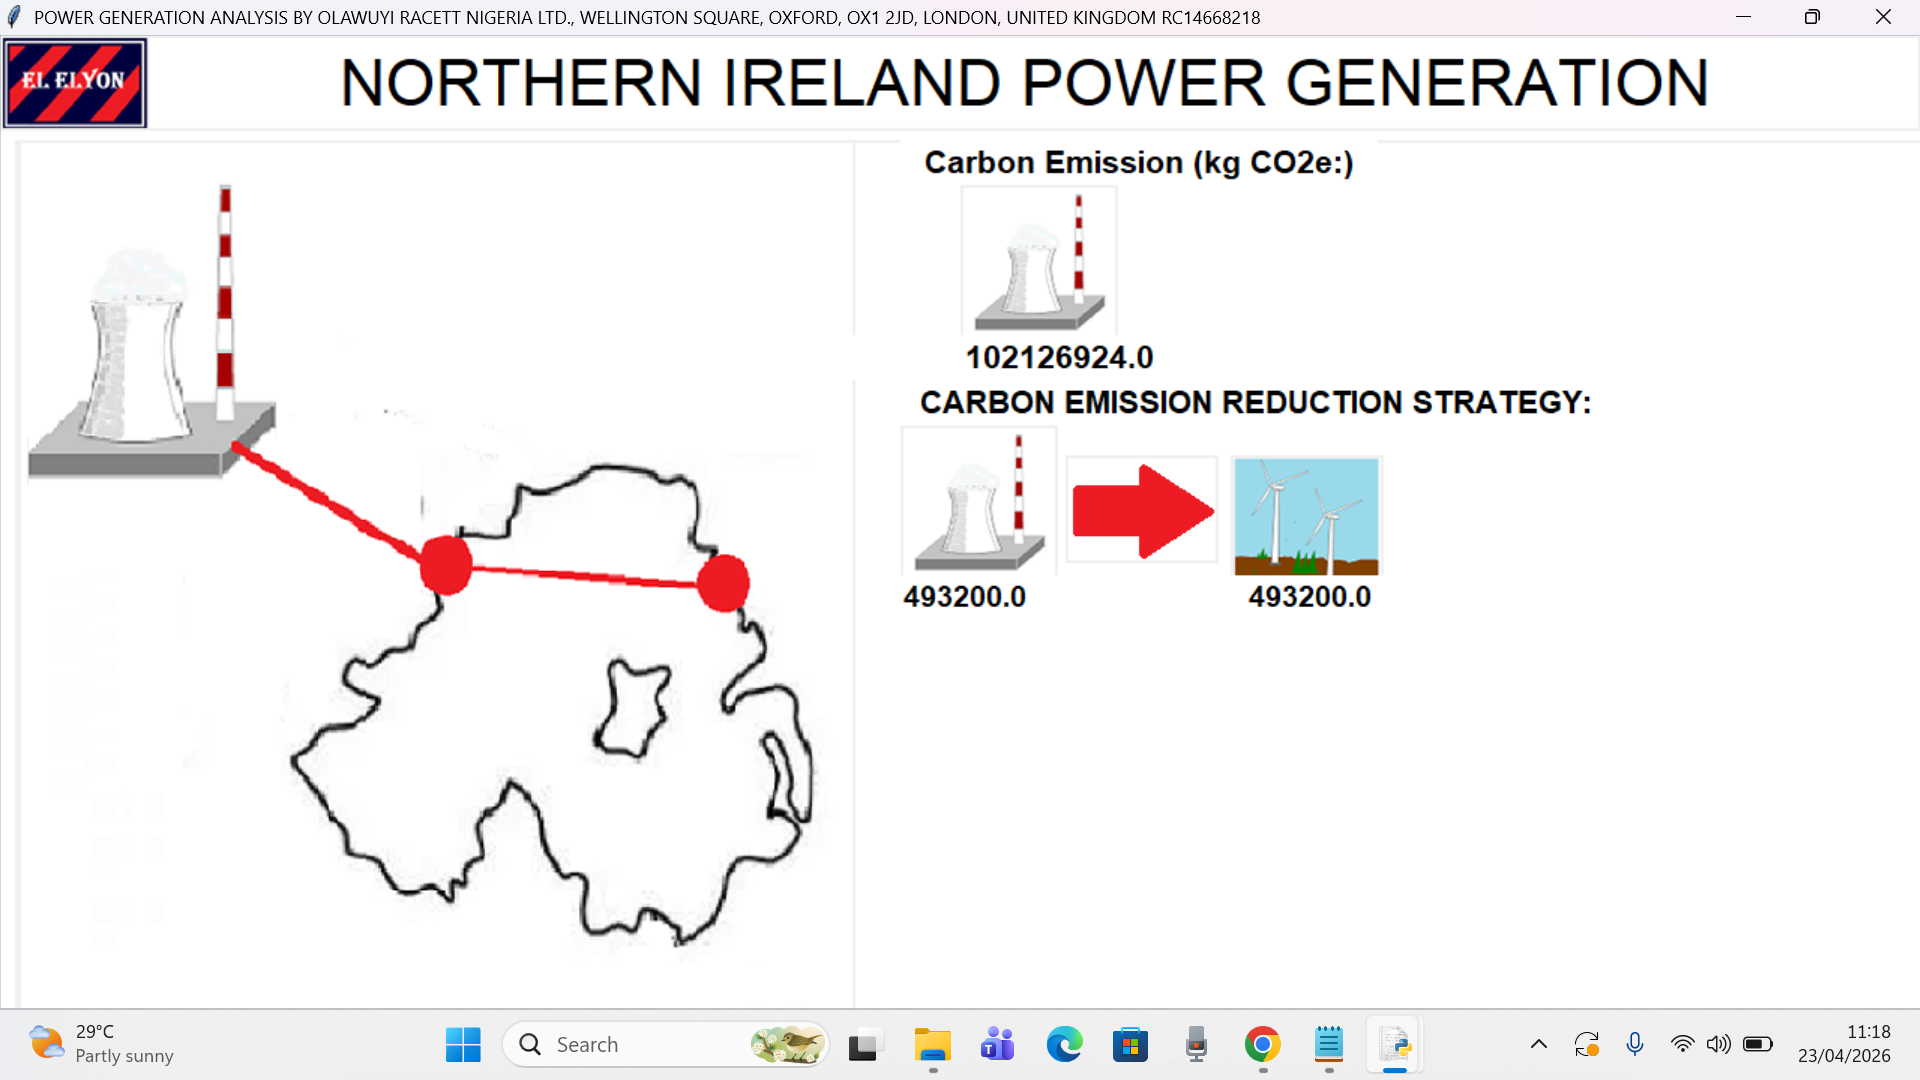The width and height of the screenshot is (1920, 1080).
Task: Open the weather widget showing 29°C
Action: (100, 1044)
